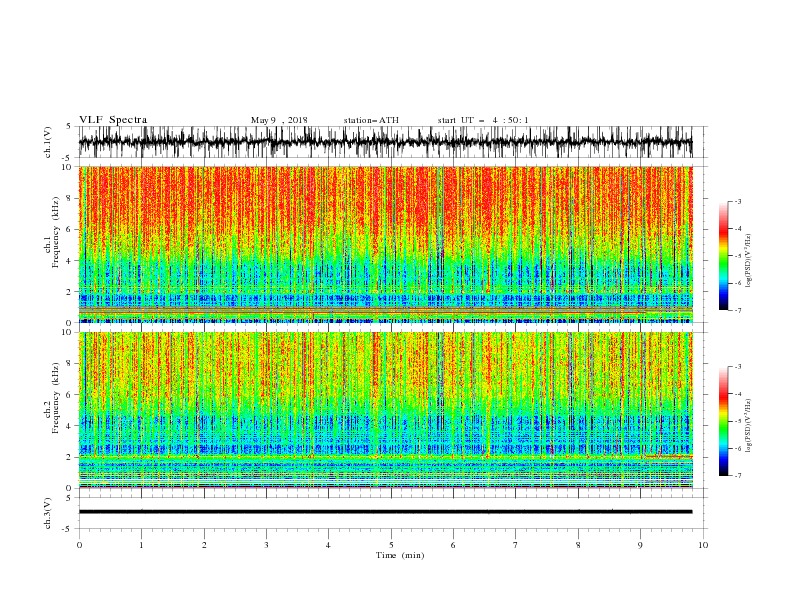The width and height of the screenshot is (792, 612).
Task: Click the orange horizontal band near 1 kHz in ch.1
Action: [x=385, y=309]
